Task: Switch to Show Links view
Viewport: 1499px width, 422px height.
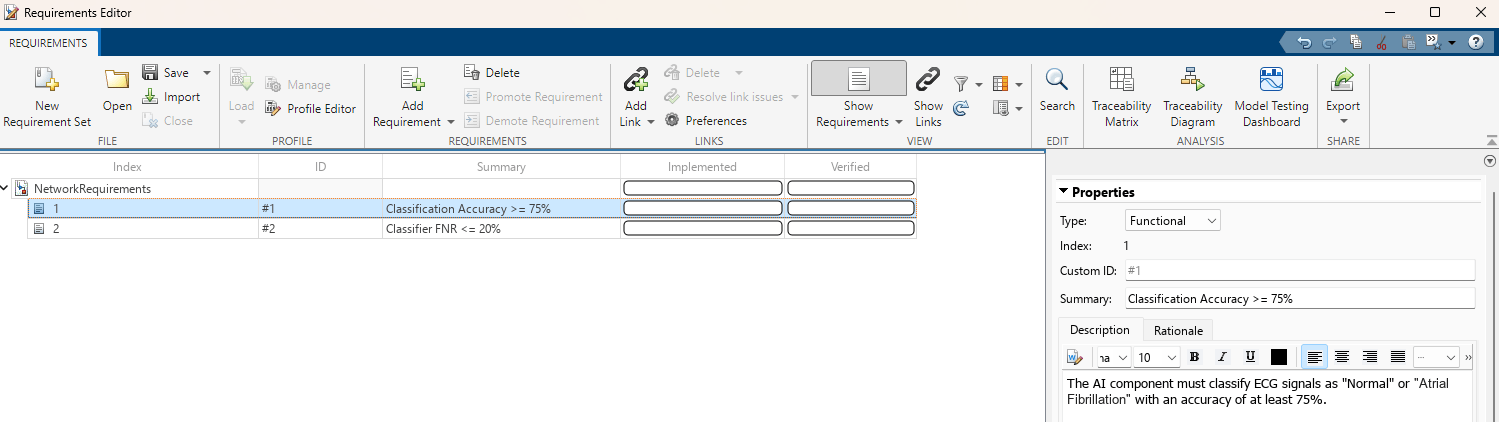Action: [928, 97]
